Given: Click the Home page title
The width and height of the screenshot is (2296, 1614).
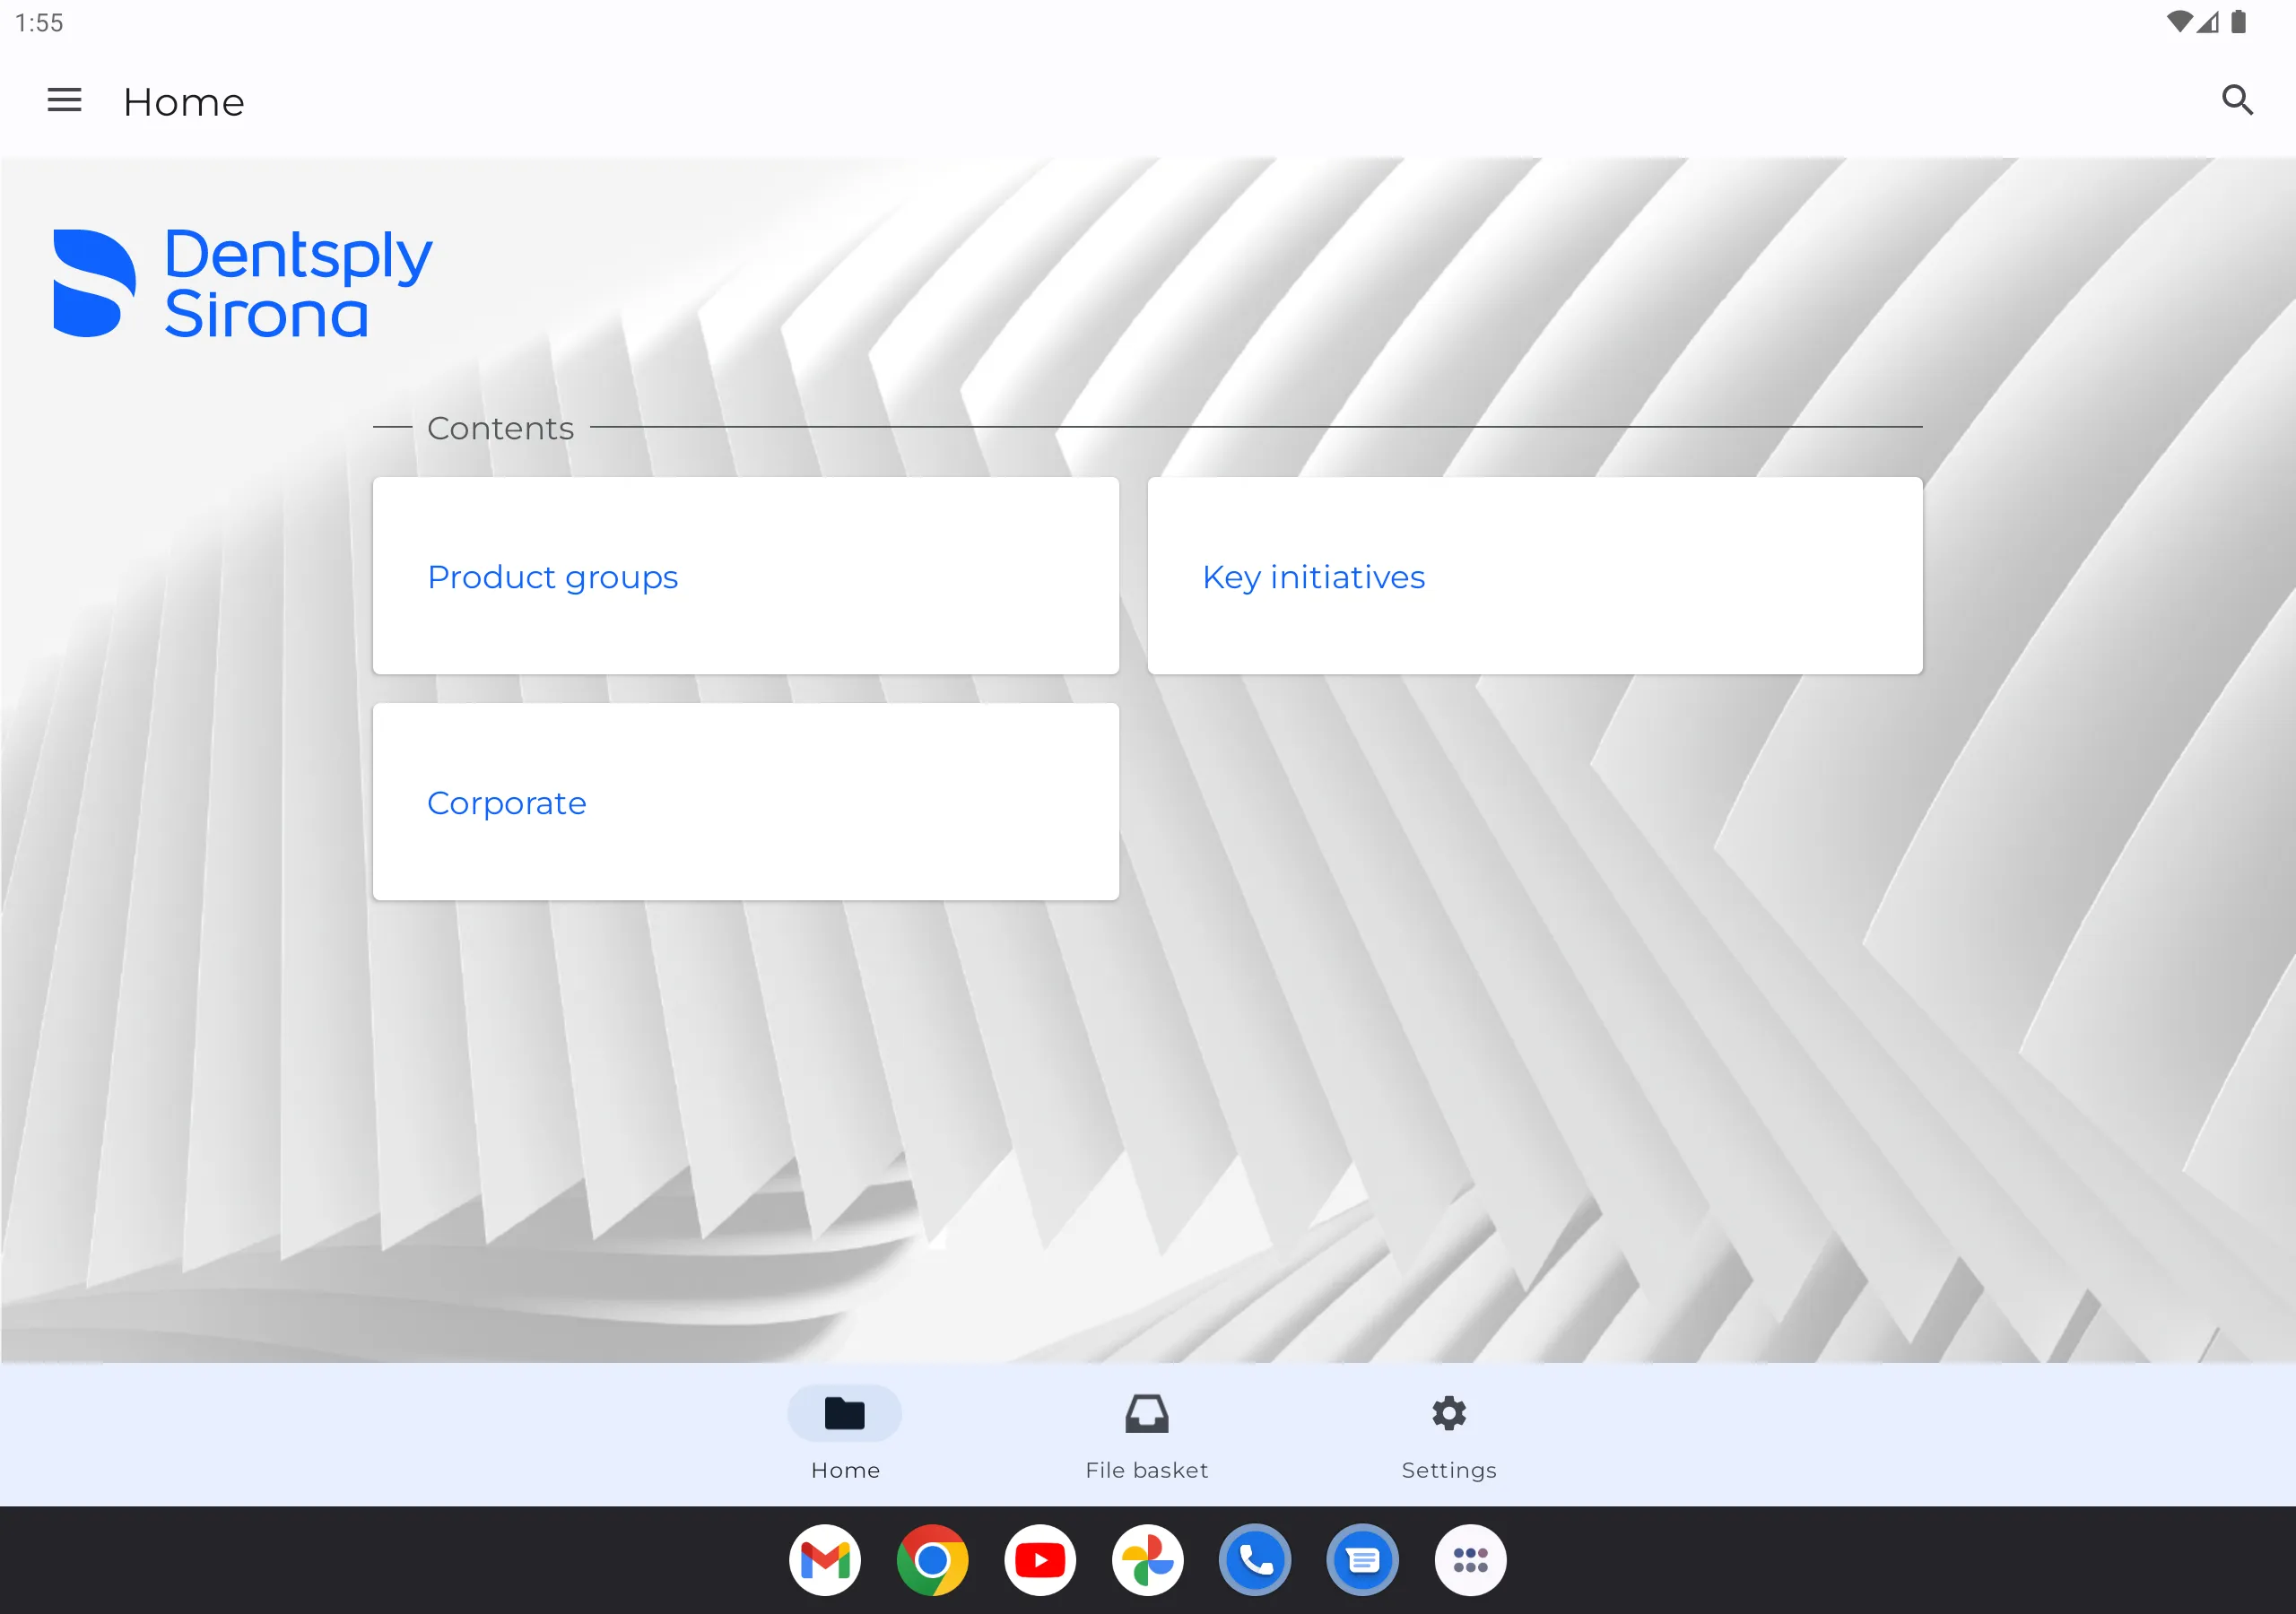Looking at the screenshot, I should [184, 102].
